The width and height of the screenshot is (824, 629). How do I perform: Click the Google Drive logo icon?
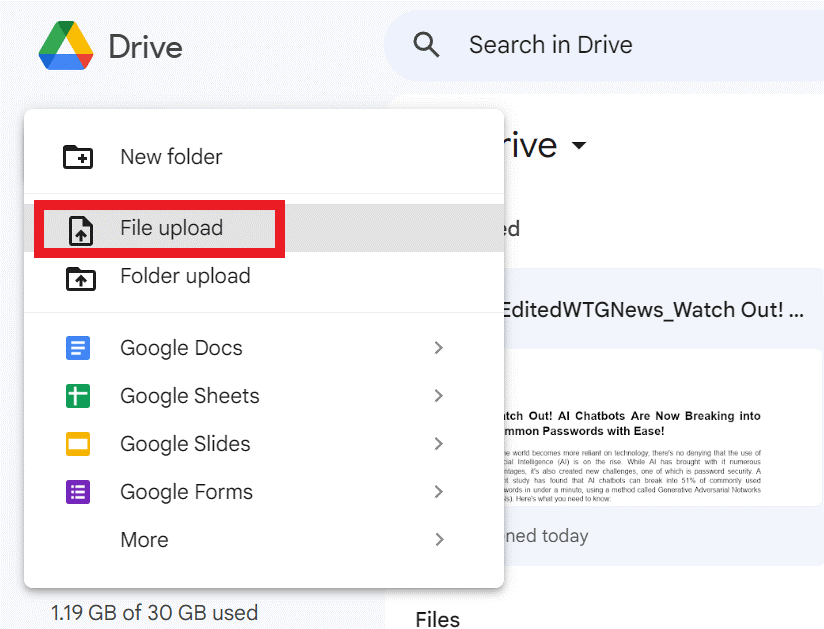[x=66, y=46]
